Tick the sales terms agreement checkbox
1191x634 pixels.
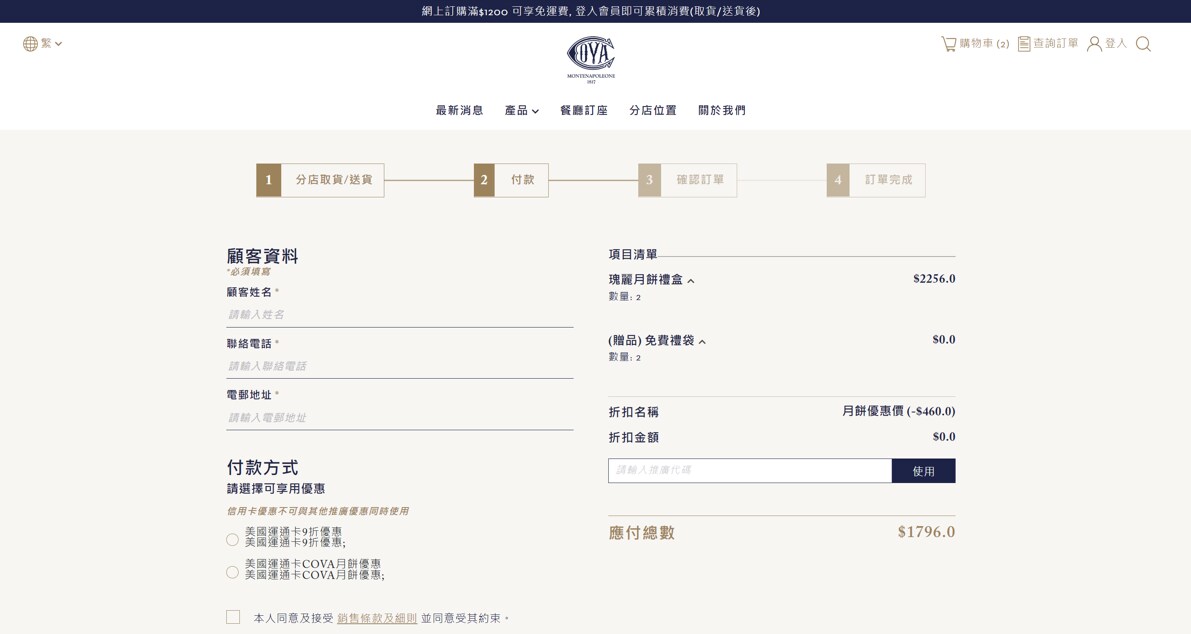coord(233,617)
